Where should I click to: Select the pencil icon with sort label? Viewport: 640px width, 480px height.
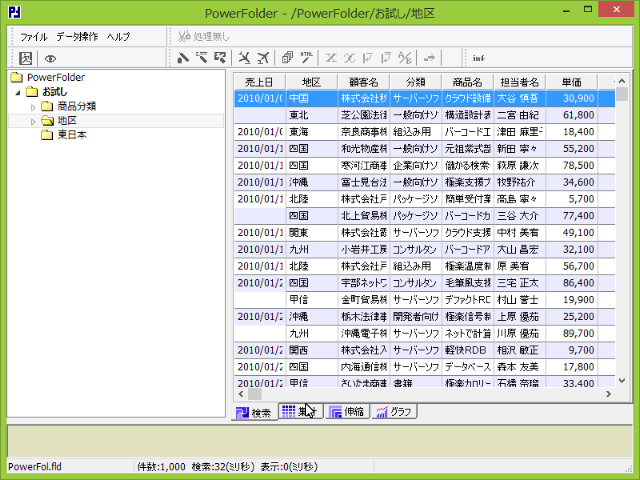coord(202,58)
